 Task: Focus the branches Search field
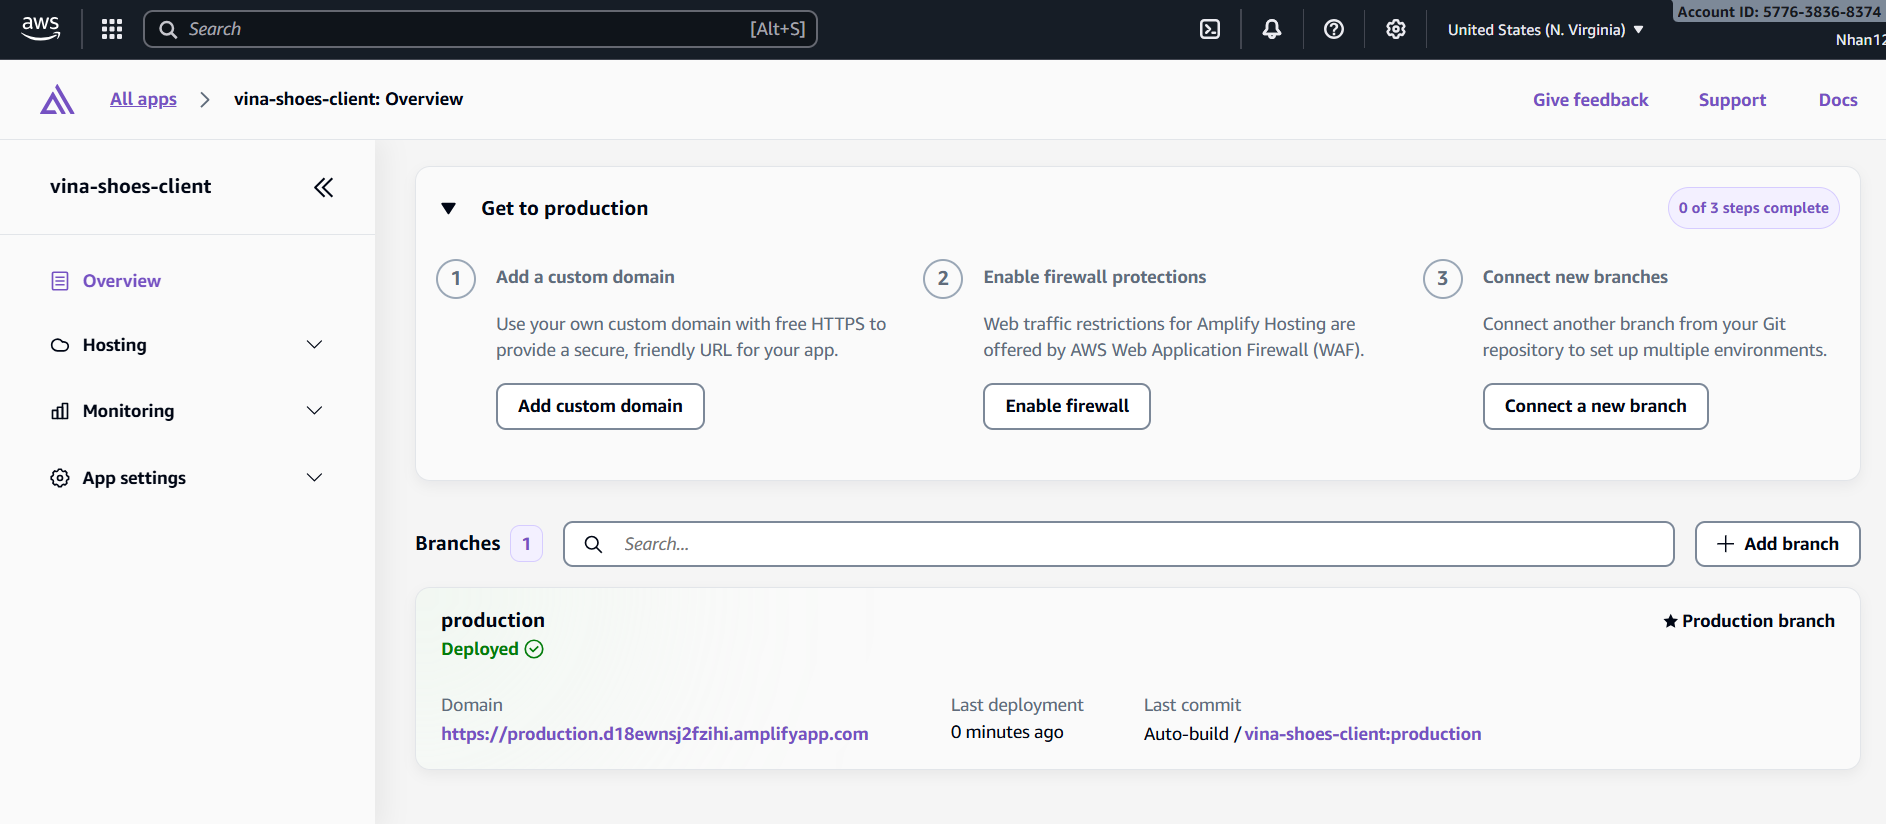[x=1118, y=544]
